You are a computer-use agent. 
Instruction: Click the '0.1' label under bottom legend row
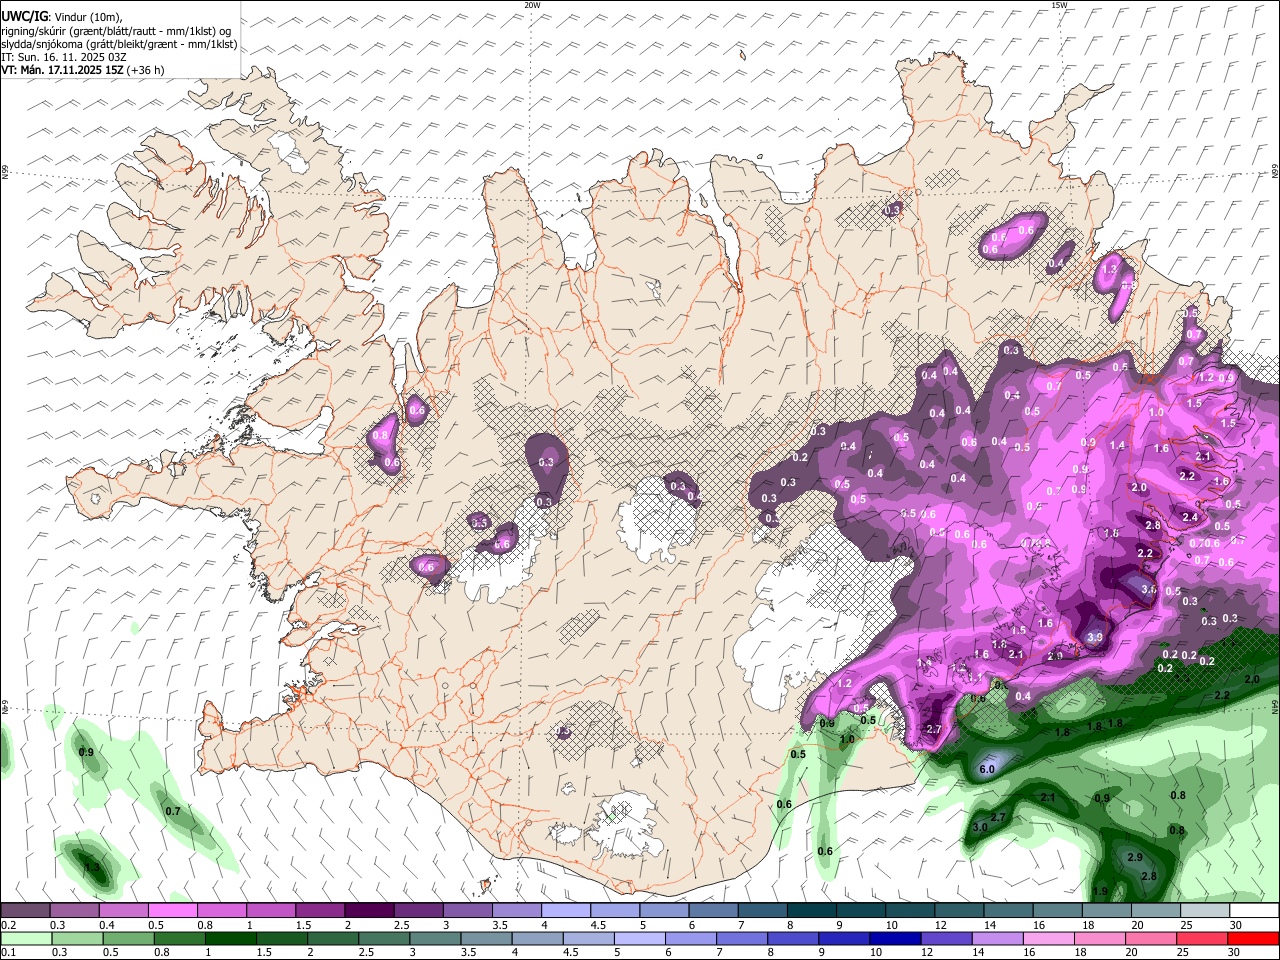pyautogui.click(x=8, y=953)
